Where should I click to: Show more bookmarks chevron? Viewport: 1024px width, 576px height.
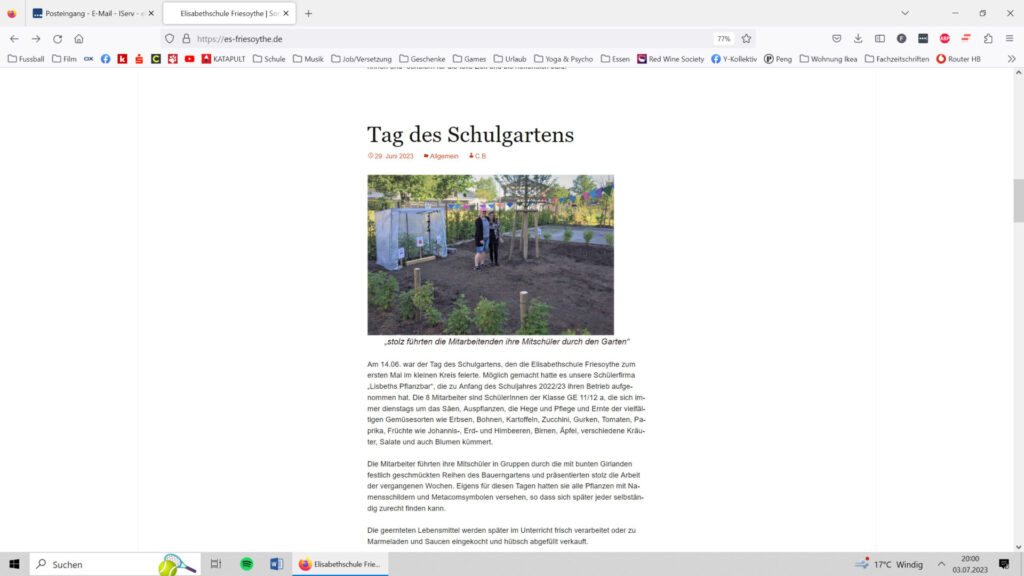[x=1011, y=59]
